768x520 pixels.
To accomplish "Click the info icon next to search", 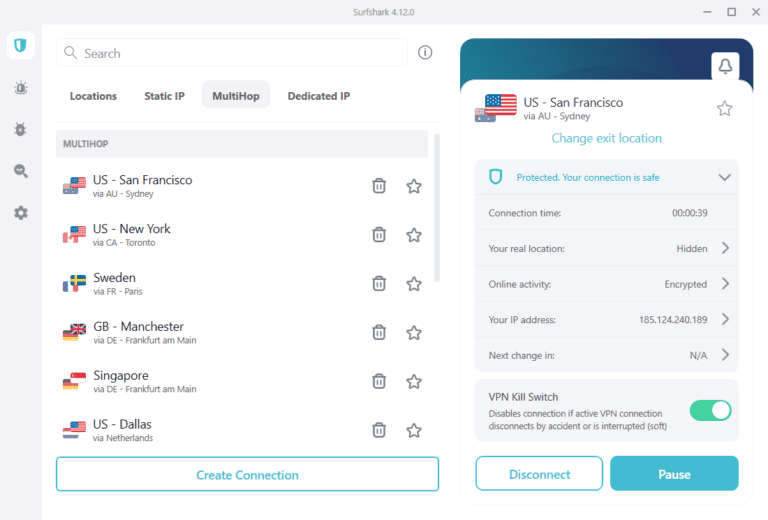I will point(425,52).
